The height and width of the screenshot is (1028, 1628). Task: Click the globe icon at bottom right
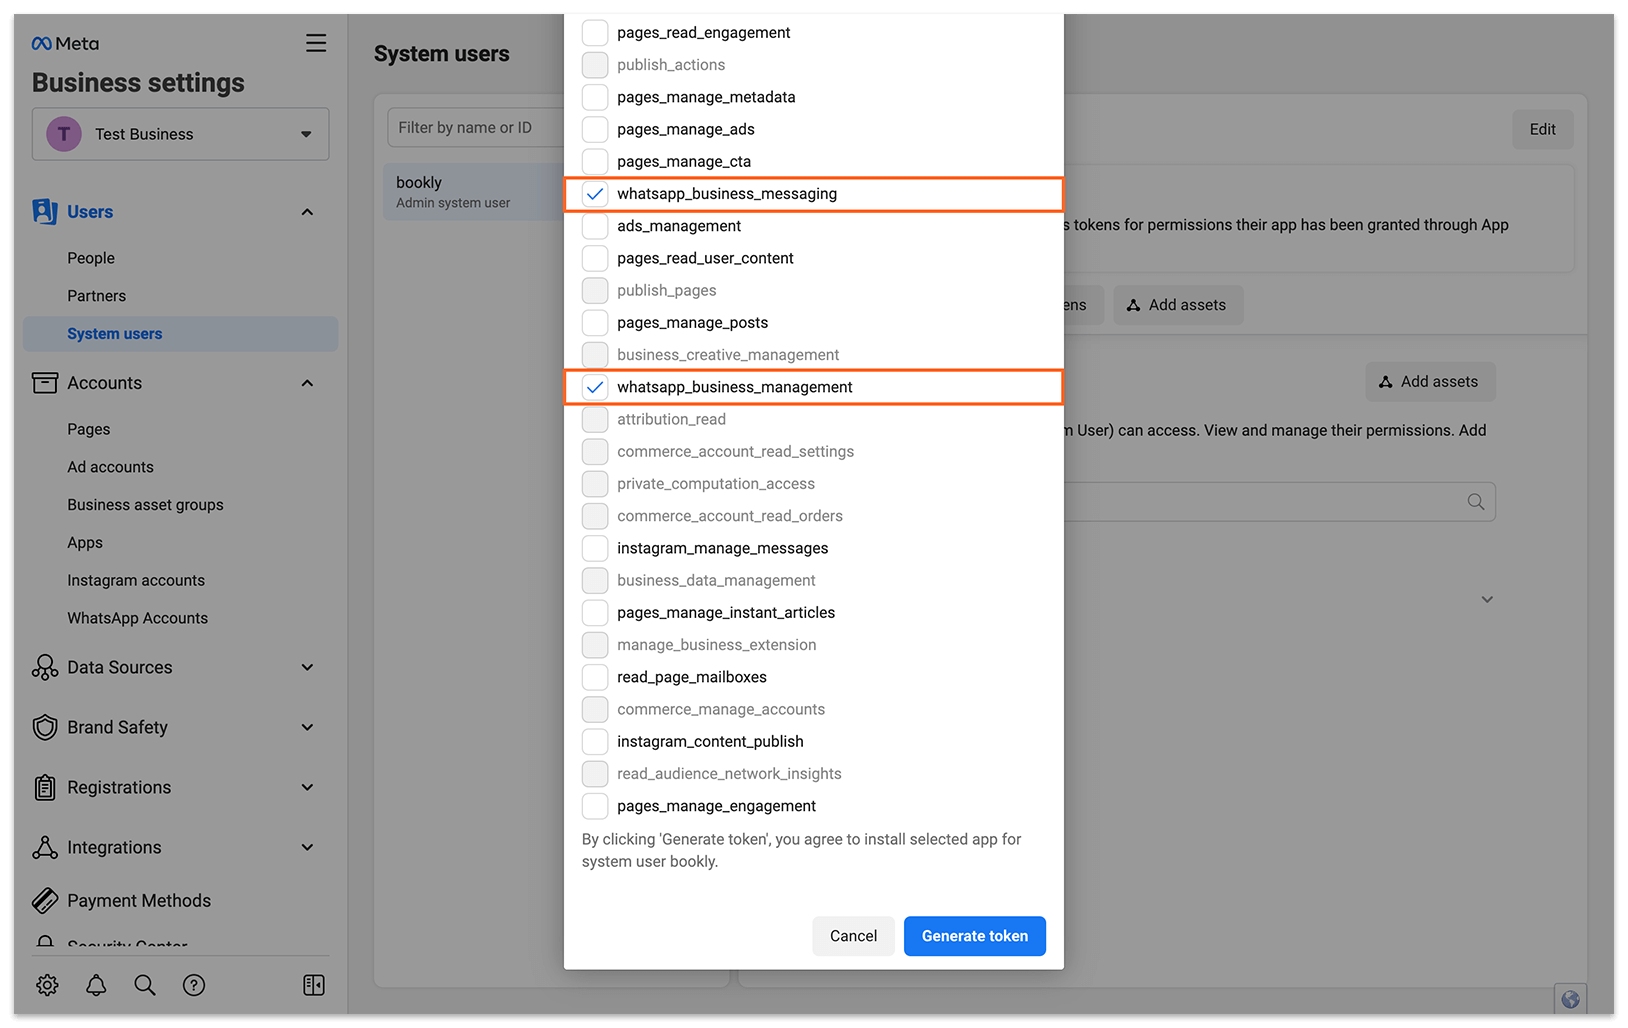coord(1570,999)
